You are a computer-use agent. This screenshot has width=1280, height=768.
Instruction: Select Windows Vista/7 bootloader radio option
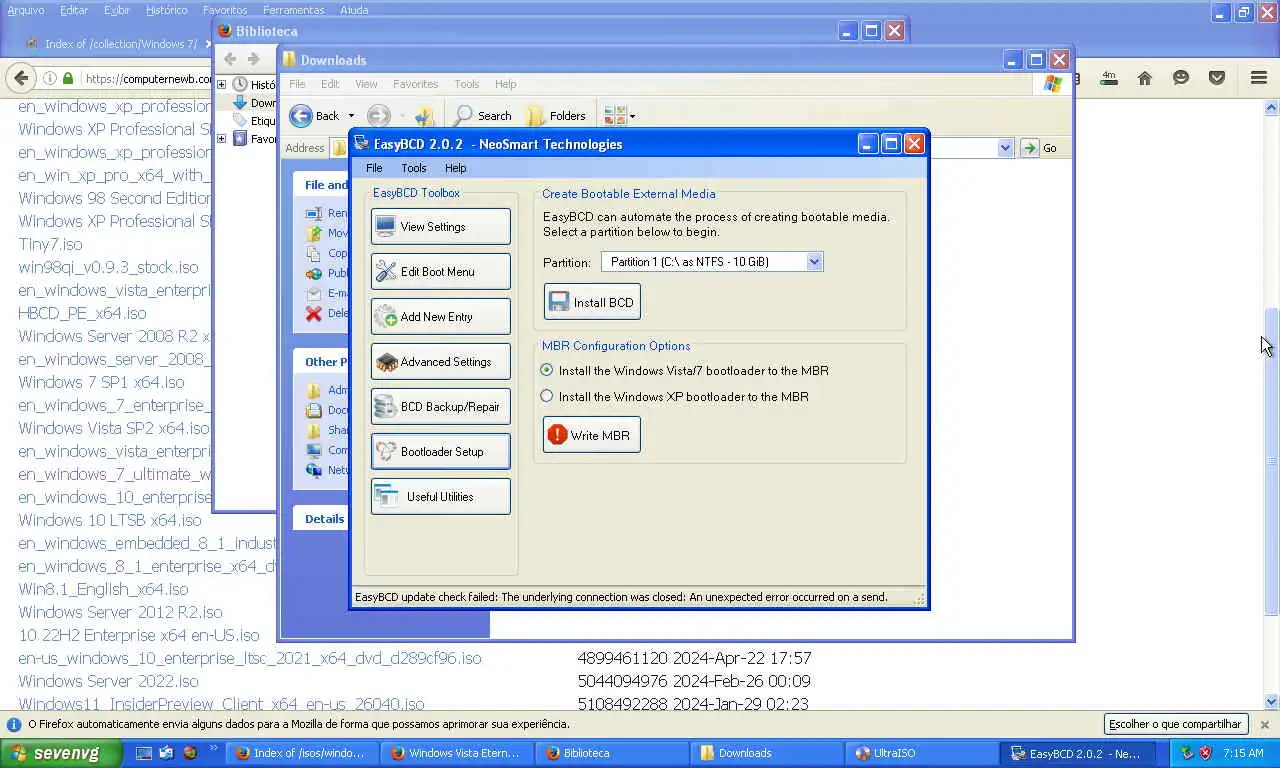click(546, 370)
